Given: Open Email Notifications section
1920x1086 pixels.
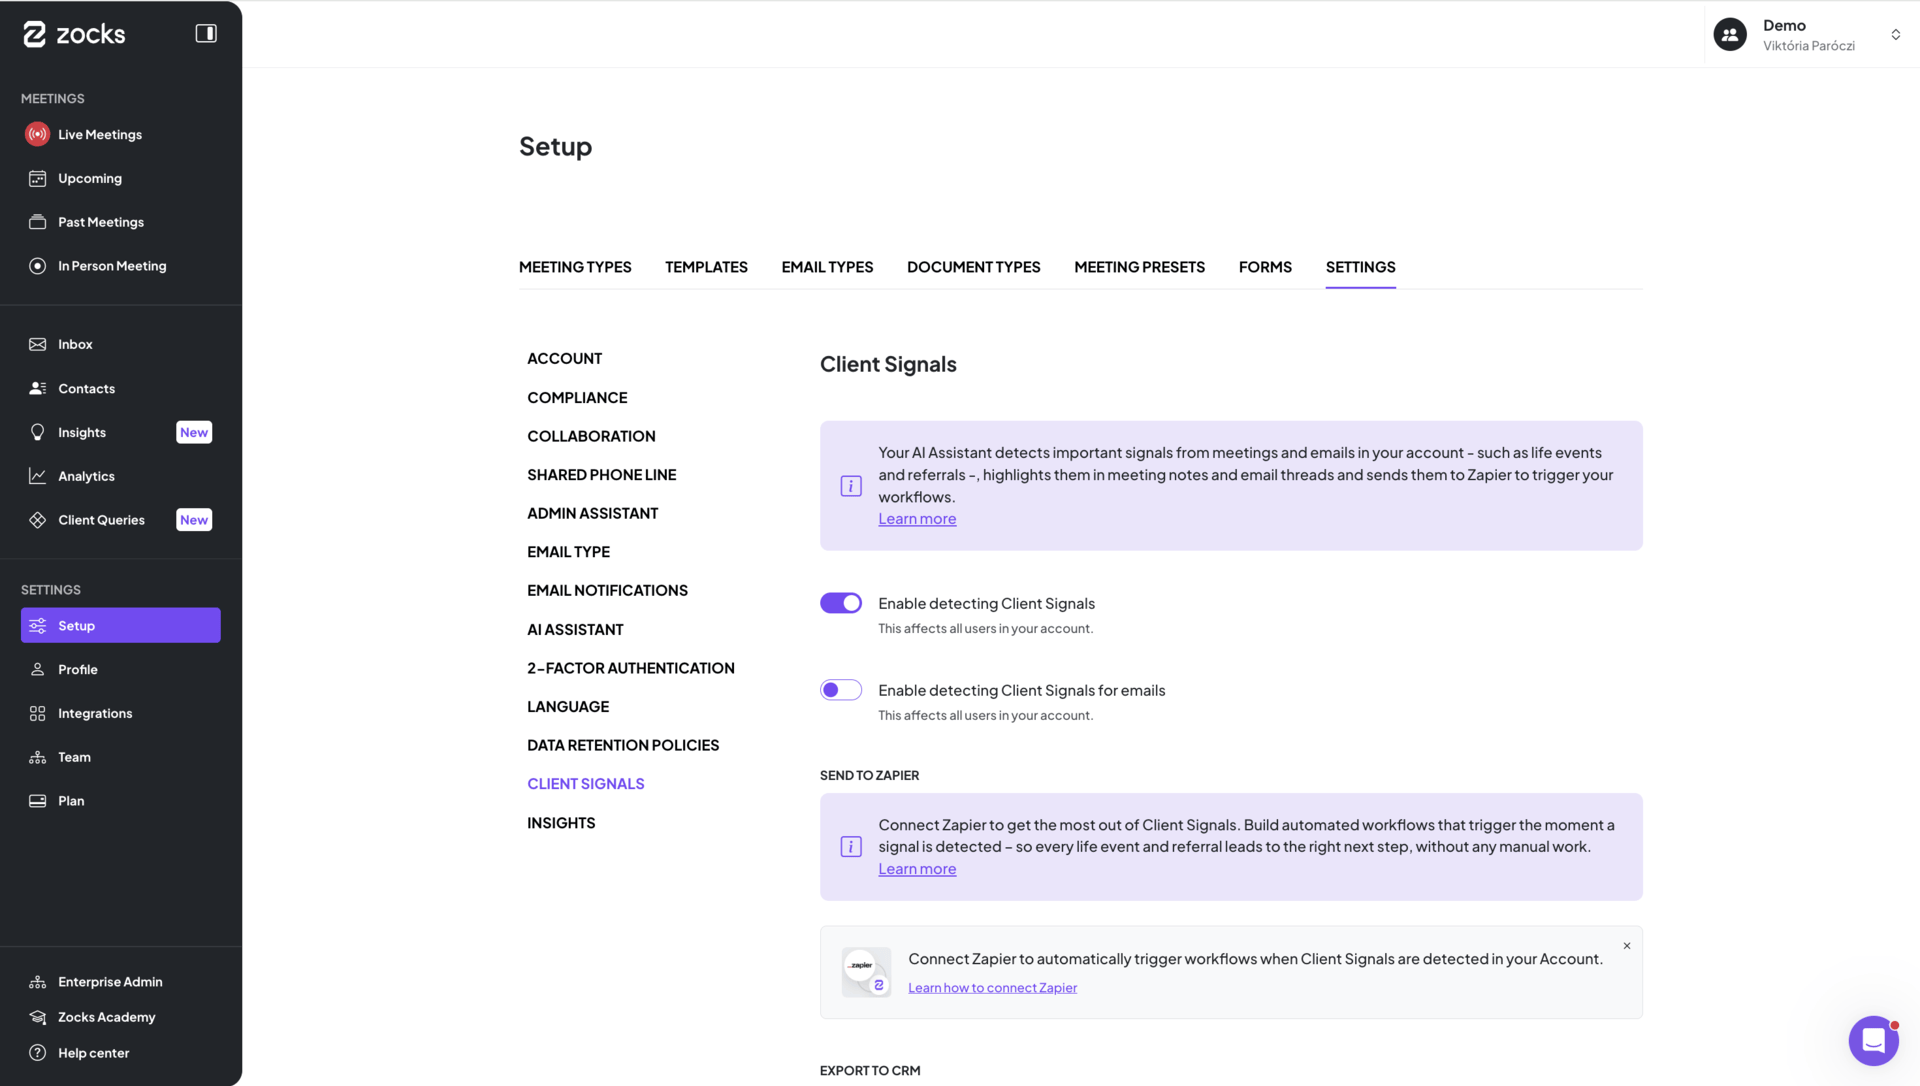Looking at the screenshot, I should pyautogui.click(x=607, y=591).
